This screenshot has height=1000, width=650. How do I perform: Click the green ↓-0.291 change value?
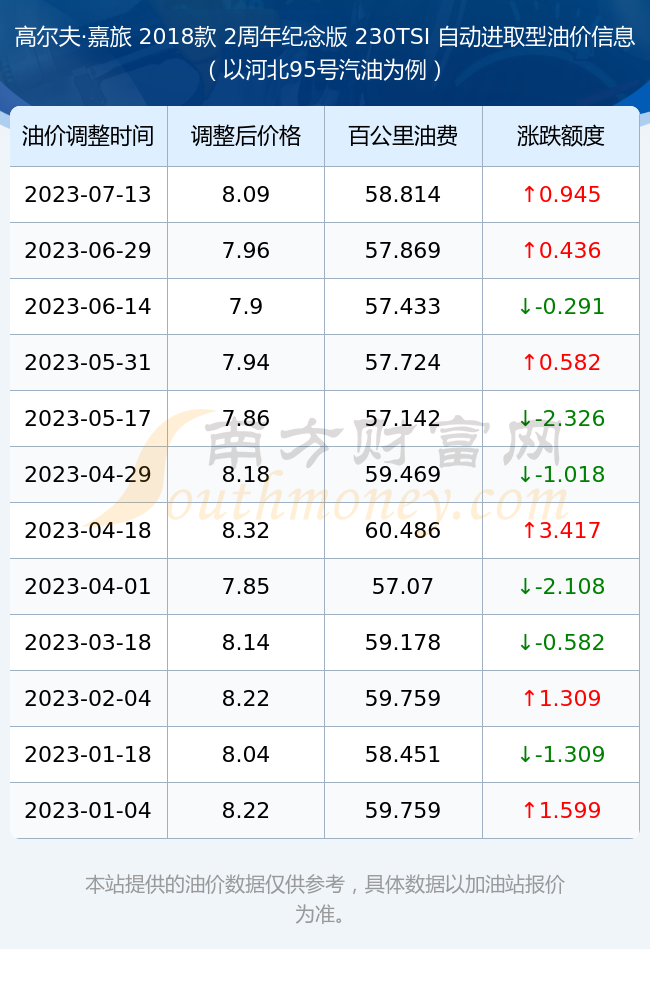(561, 307)
